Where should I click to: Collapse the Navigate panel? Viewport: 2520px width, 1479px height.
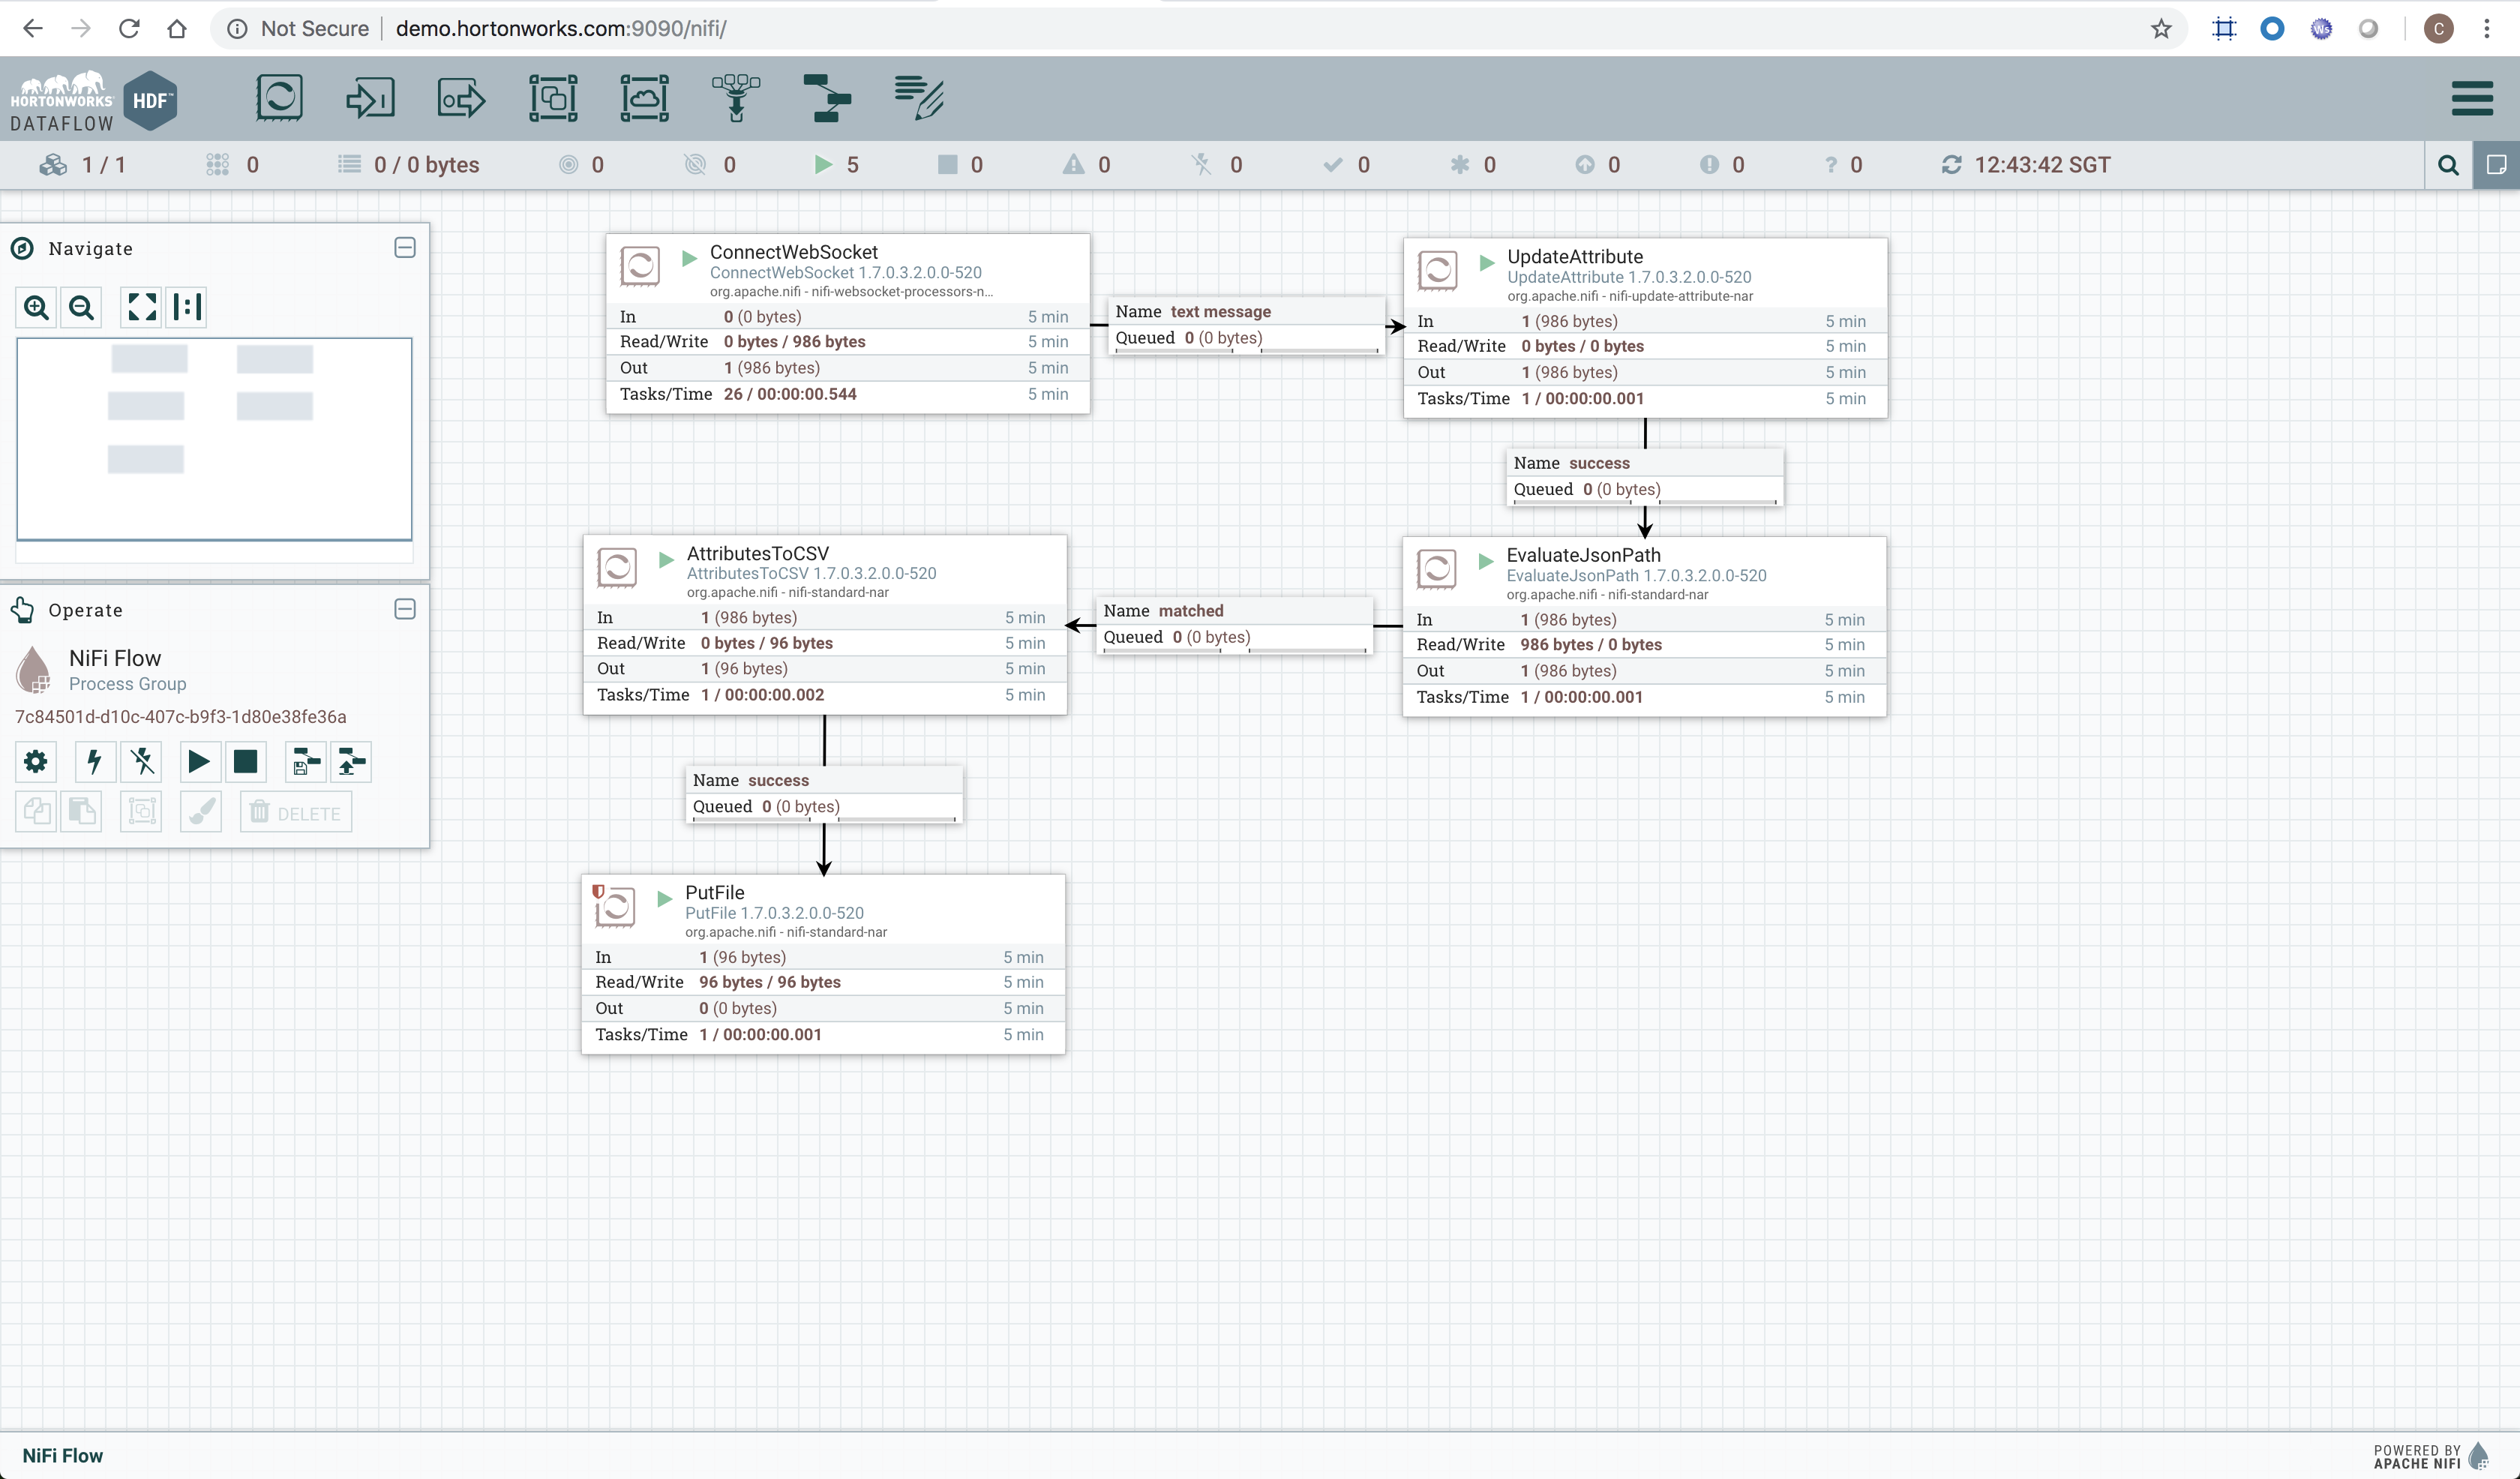405,248
